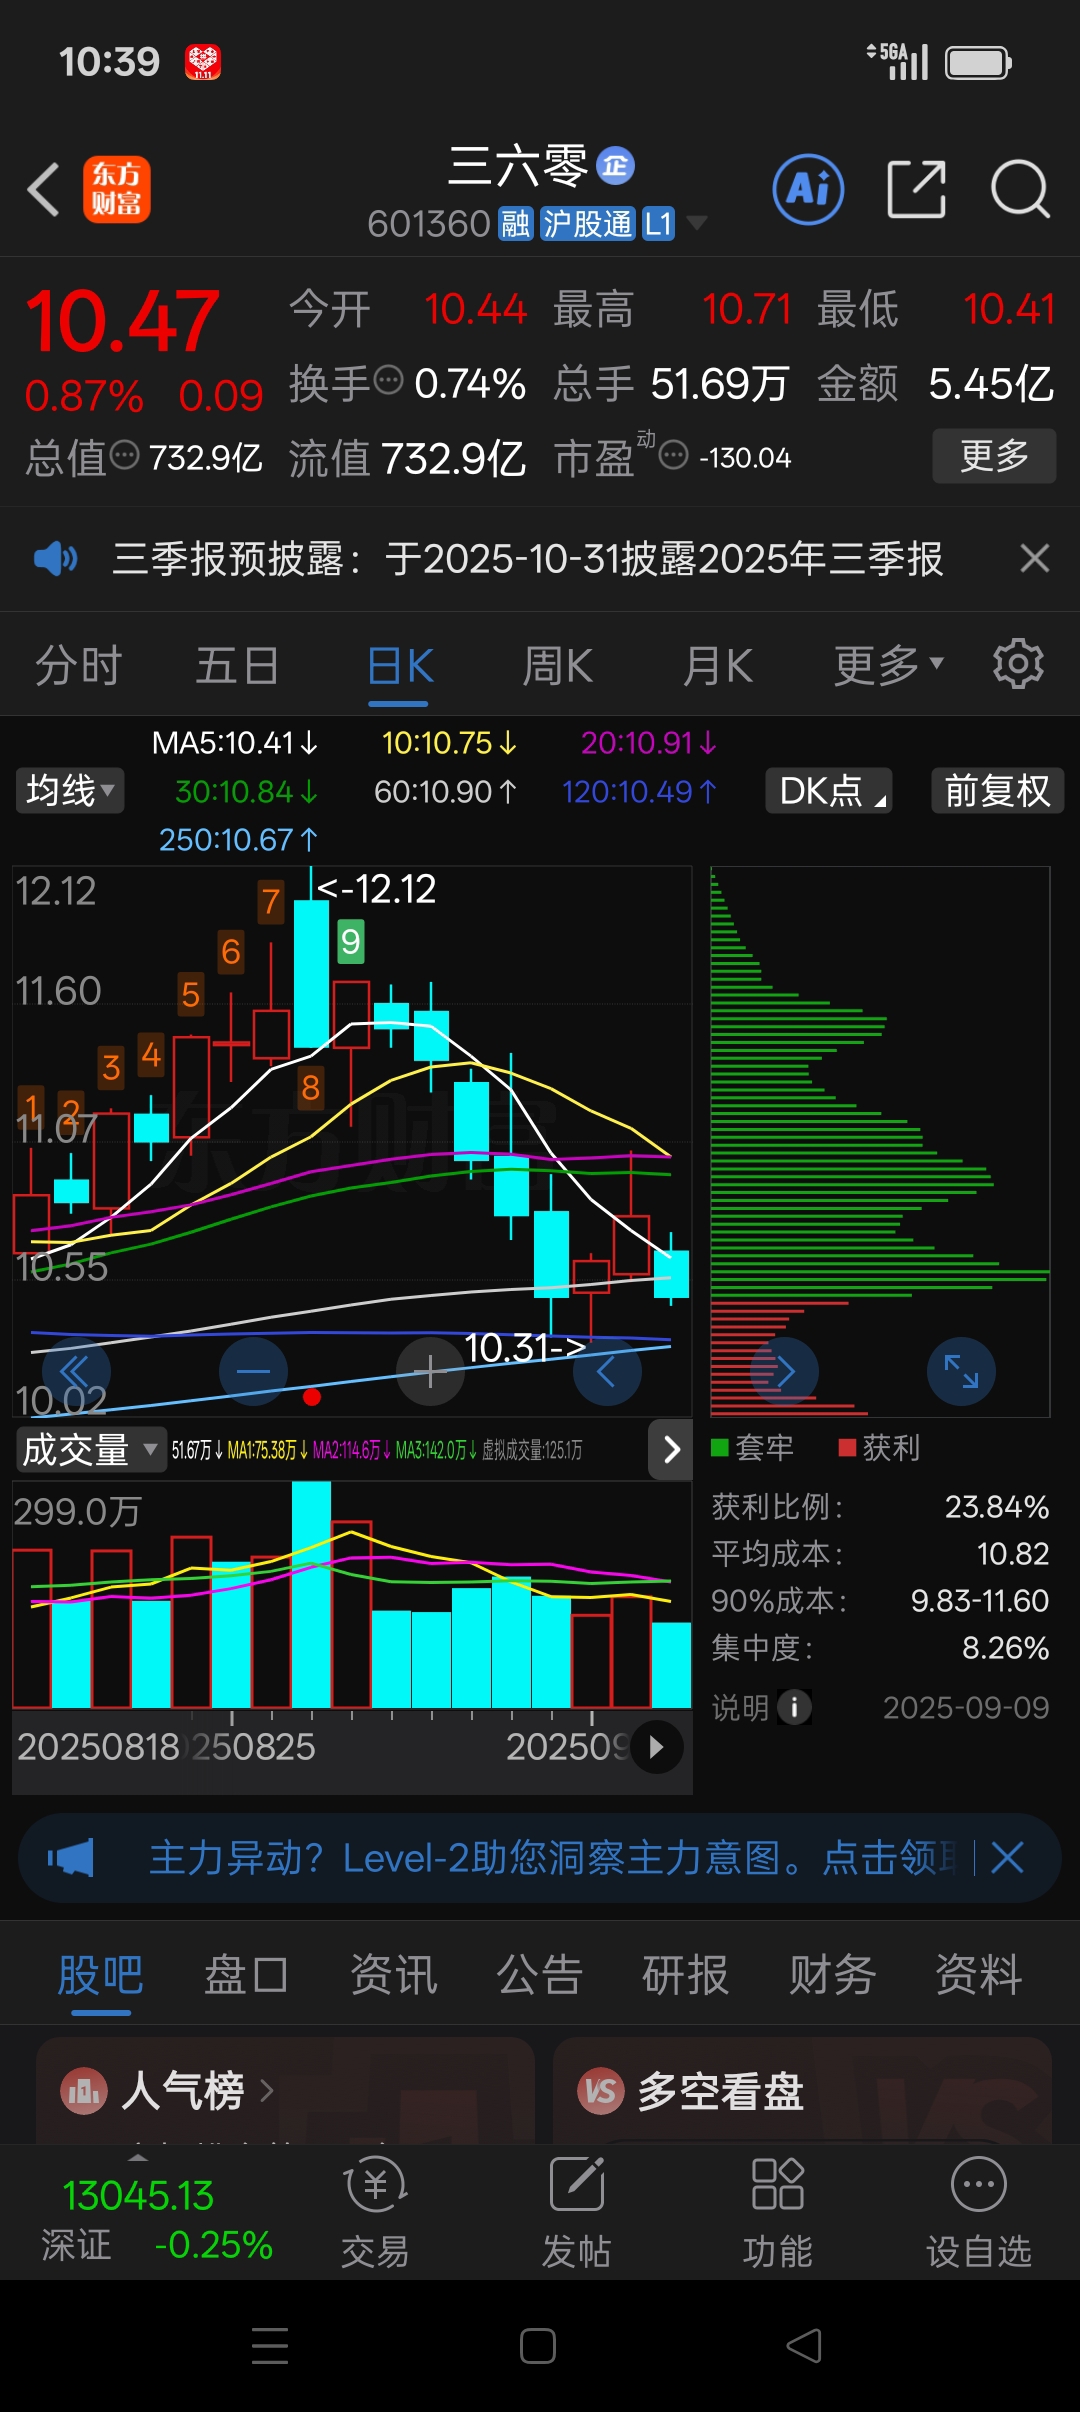This screenshot has width=1080, height=2412.
Task: Switch to 五日 chart tab
Action: pos(237,665)
